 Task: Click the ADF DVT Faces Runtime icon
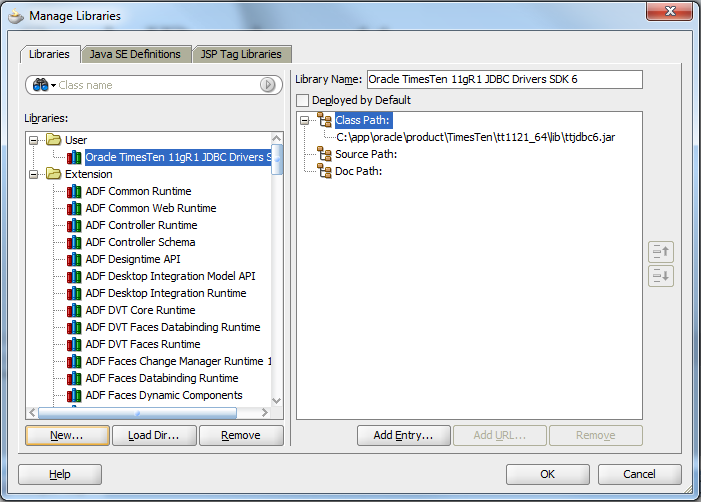[x=74, y=344]
